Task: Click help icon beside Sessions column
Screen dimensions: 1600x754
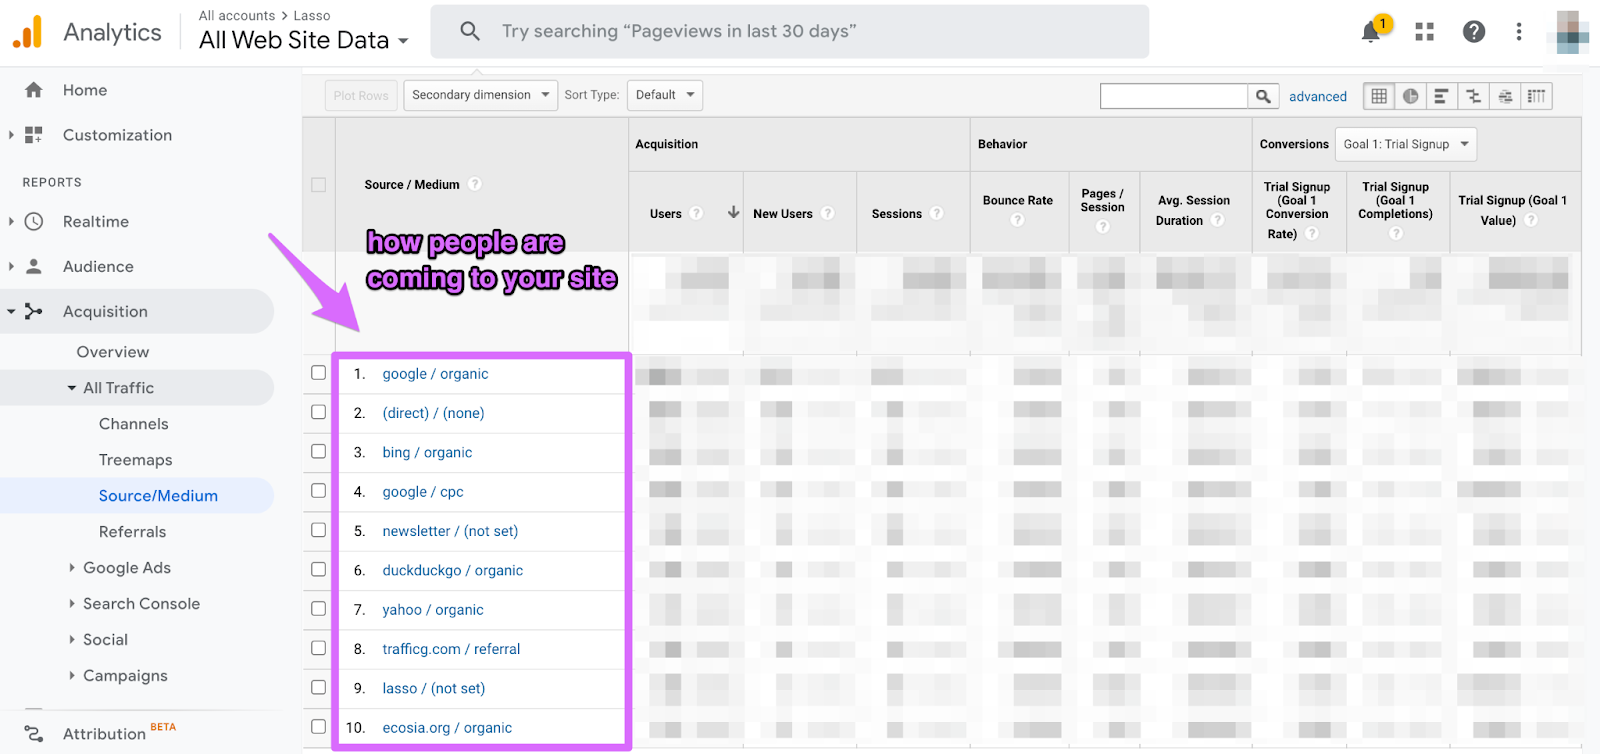Action: click(x=937, y=213)
